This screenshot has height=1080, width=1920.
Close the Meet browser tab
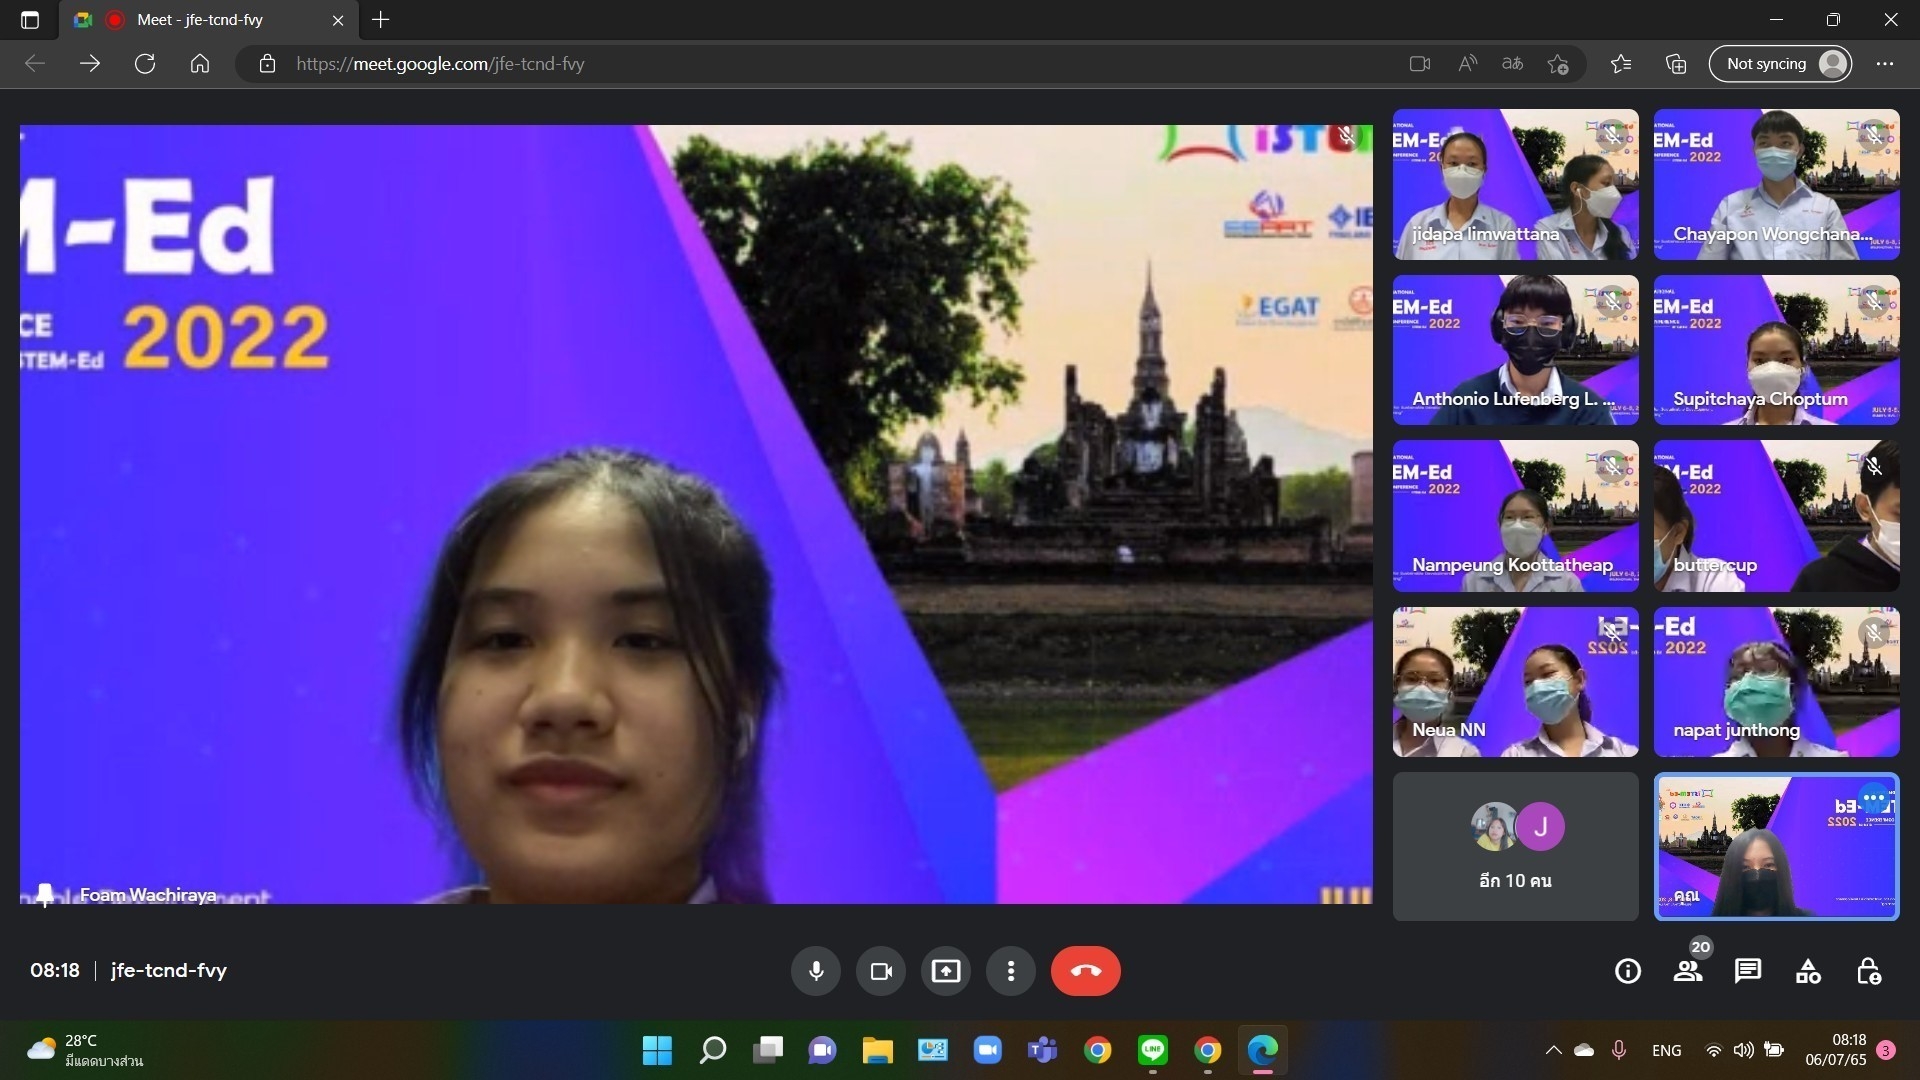pos(338,20)
